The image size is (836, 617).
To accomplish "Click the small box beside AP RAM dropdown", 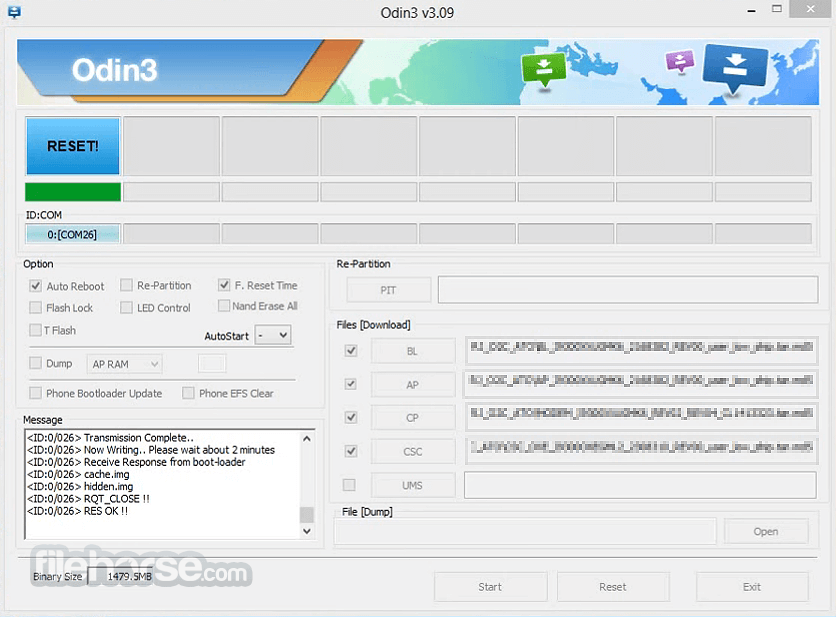I will (x=212, y=364).
